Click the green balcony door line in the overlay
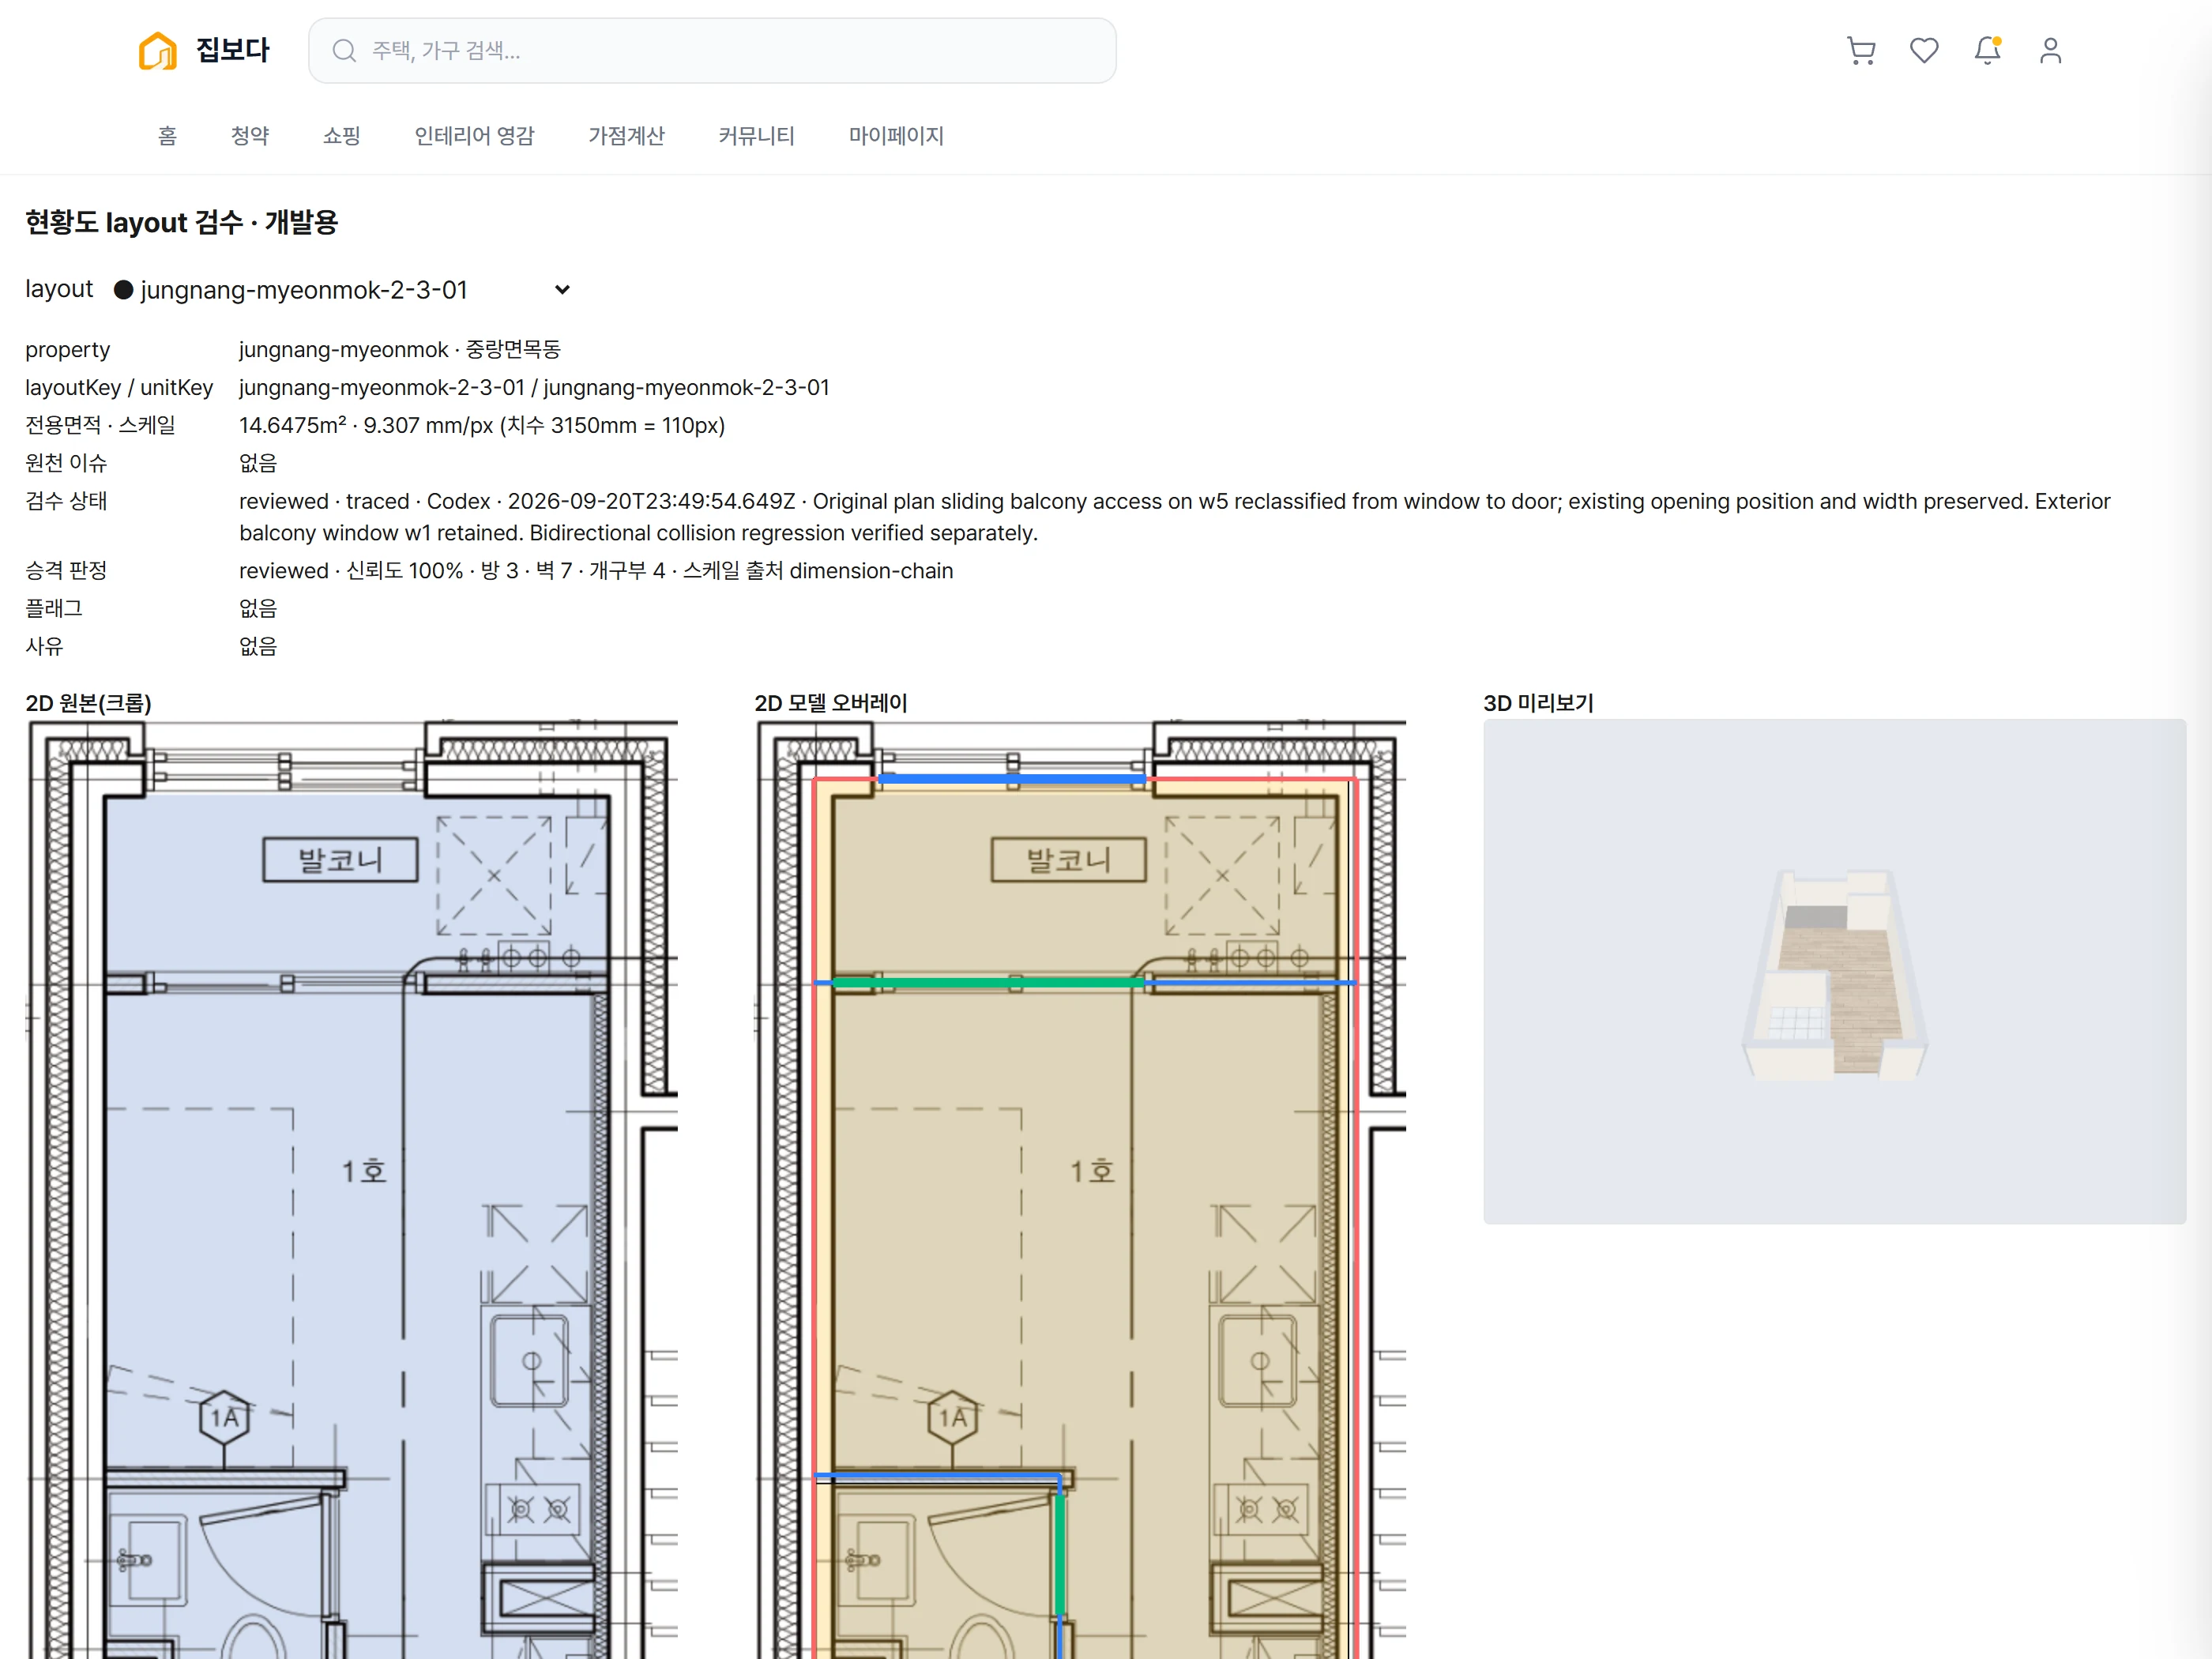The height and width of the screenshot is (1659, 2212). coord(988,983)
